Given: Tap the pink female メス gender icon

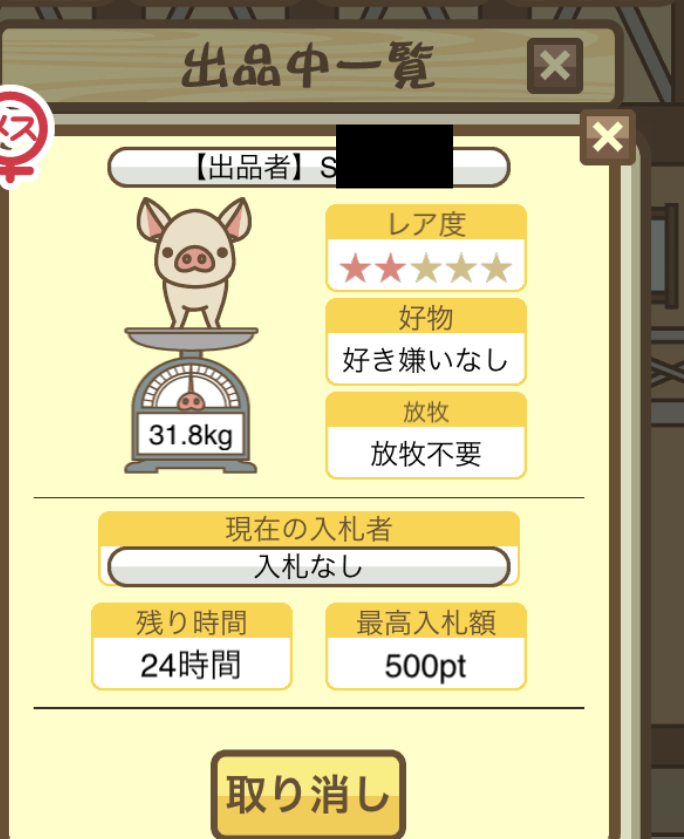Looking at the screenshot, I should (21, 136).
